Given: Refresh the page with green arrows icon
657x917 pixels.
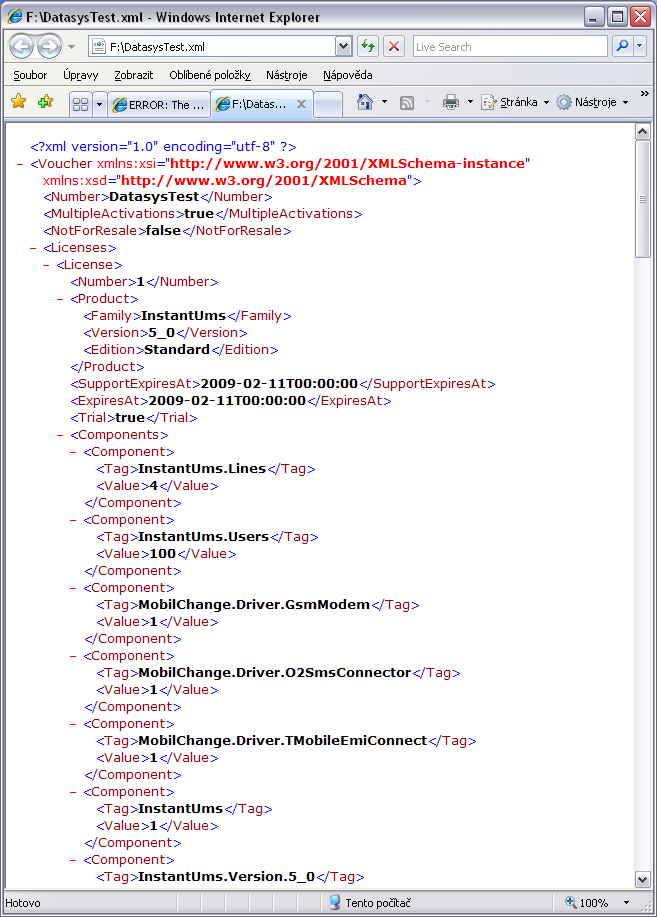Looking at the screenshot, I should [368, 46].
